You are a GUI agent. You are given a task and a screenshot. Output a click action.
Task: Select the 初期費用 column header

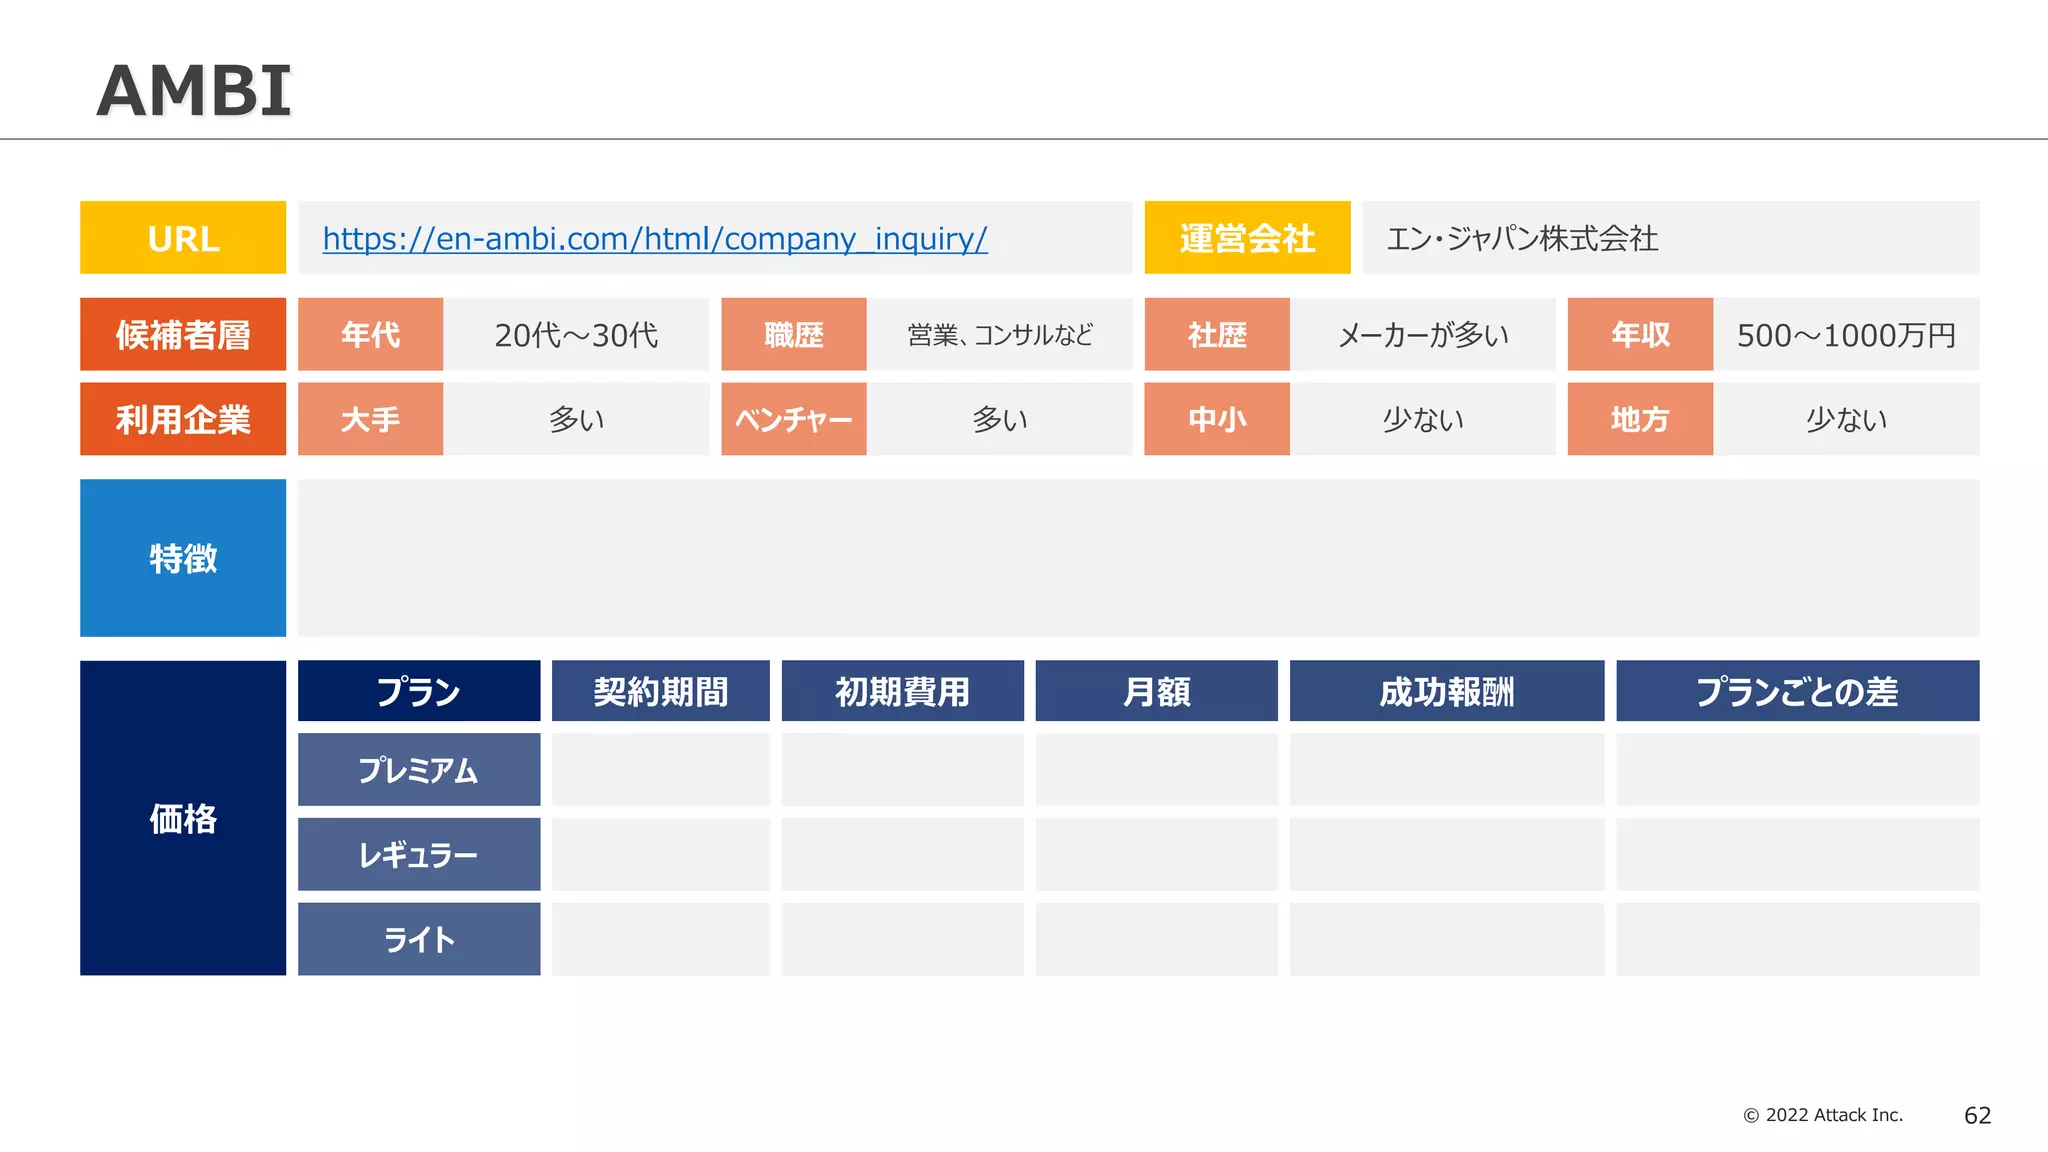[903, 691]
